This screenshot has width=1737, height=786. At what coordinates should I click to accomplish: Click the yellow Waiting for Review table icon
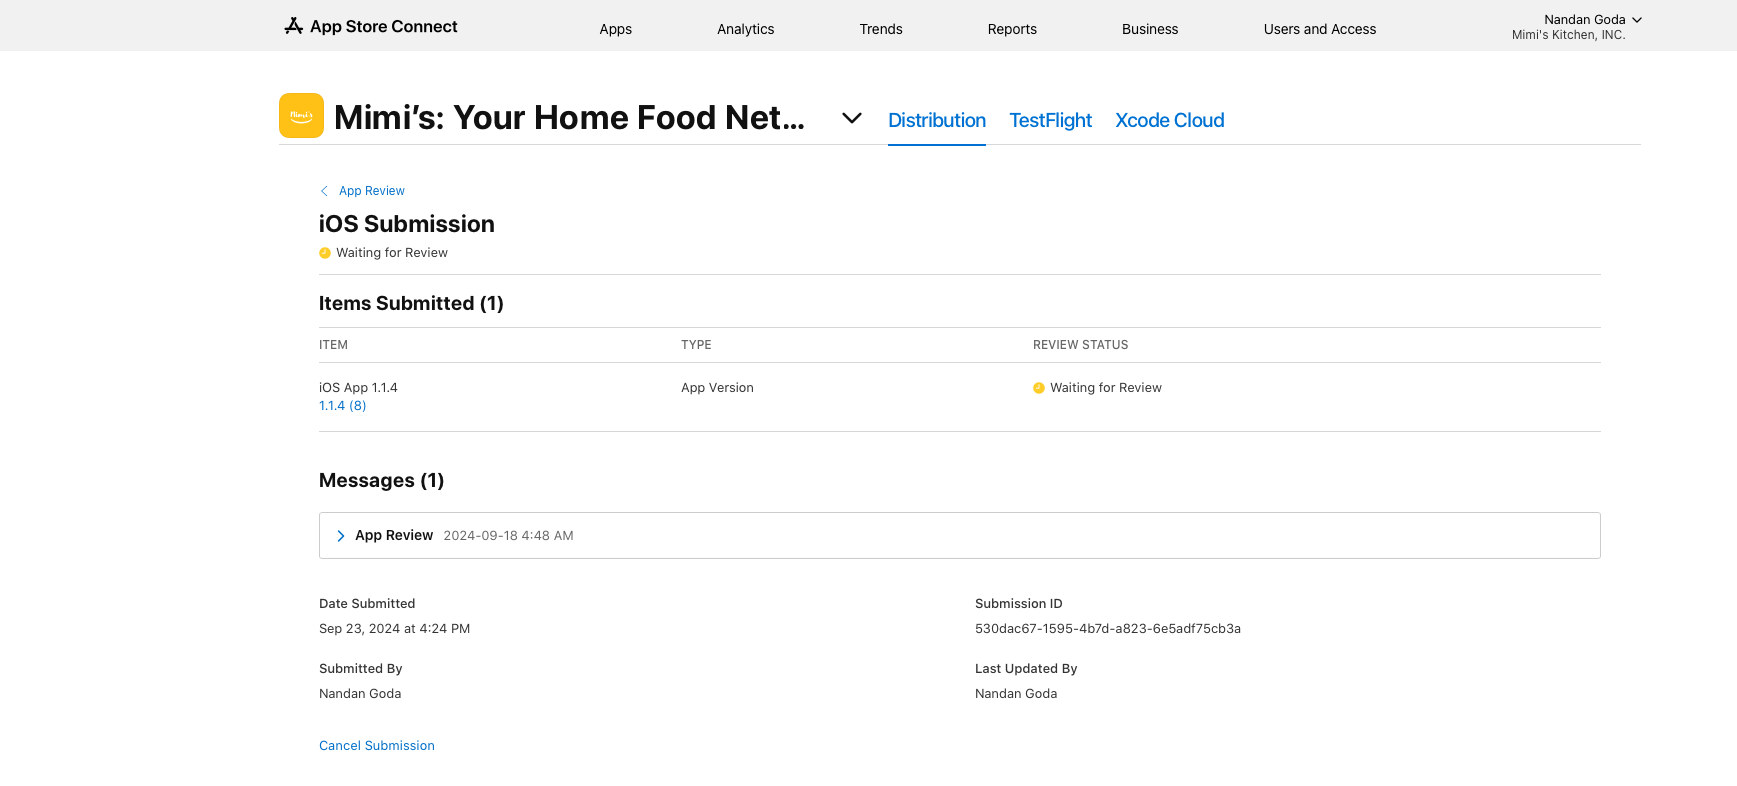point(1039,388)
